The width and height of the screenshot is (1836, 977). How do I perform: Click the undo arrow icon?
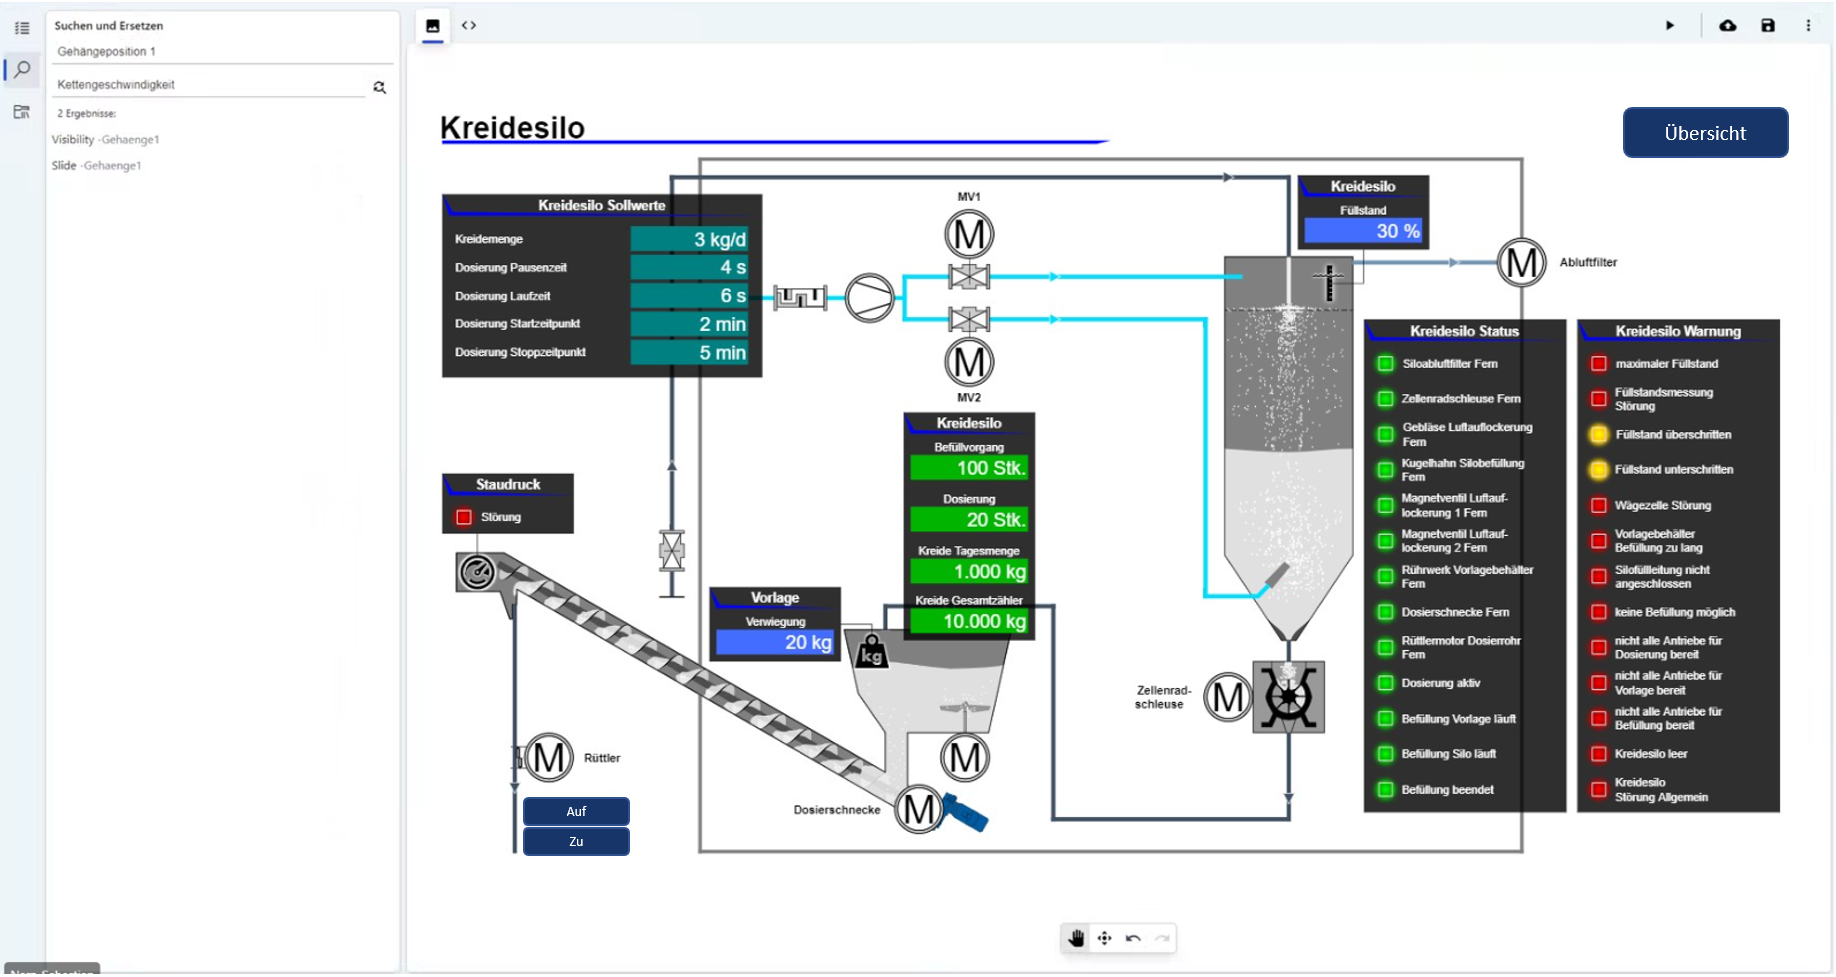tap(1132, 938)
